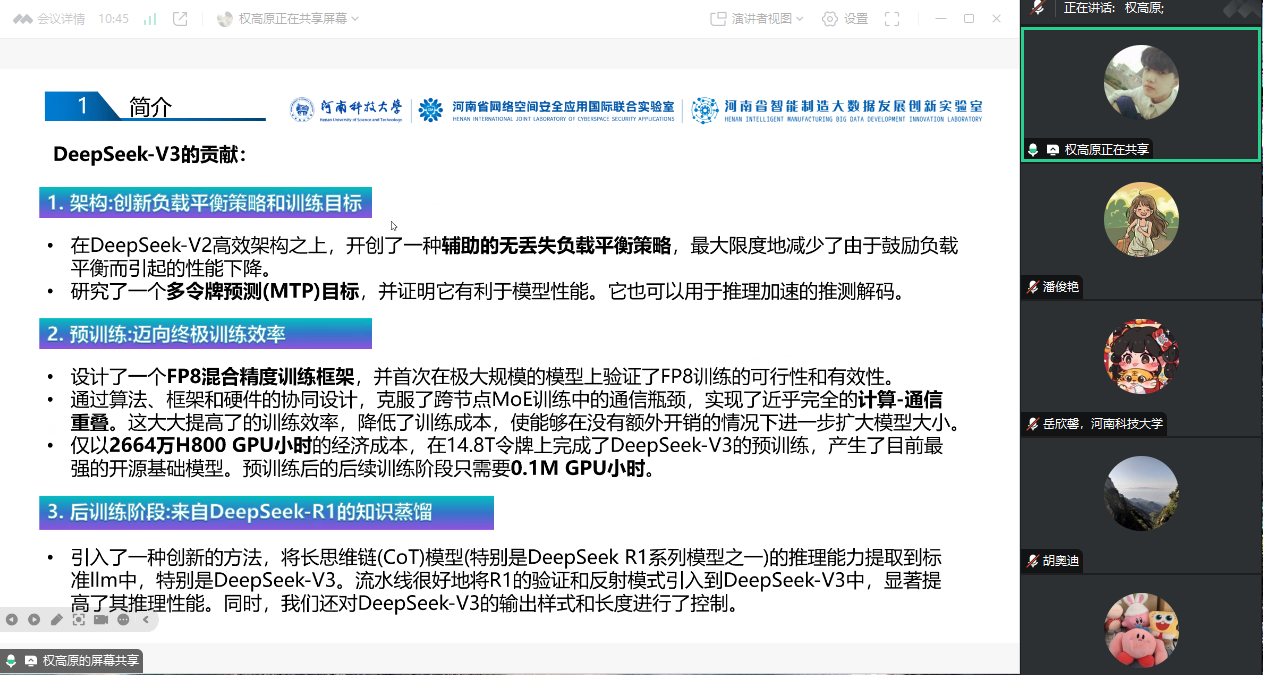The height and width of the screenshot is (675, 1263).
Task: Click muted mic icon beside 胡奥迪
Action: click(x=1033, y=561)
